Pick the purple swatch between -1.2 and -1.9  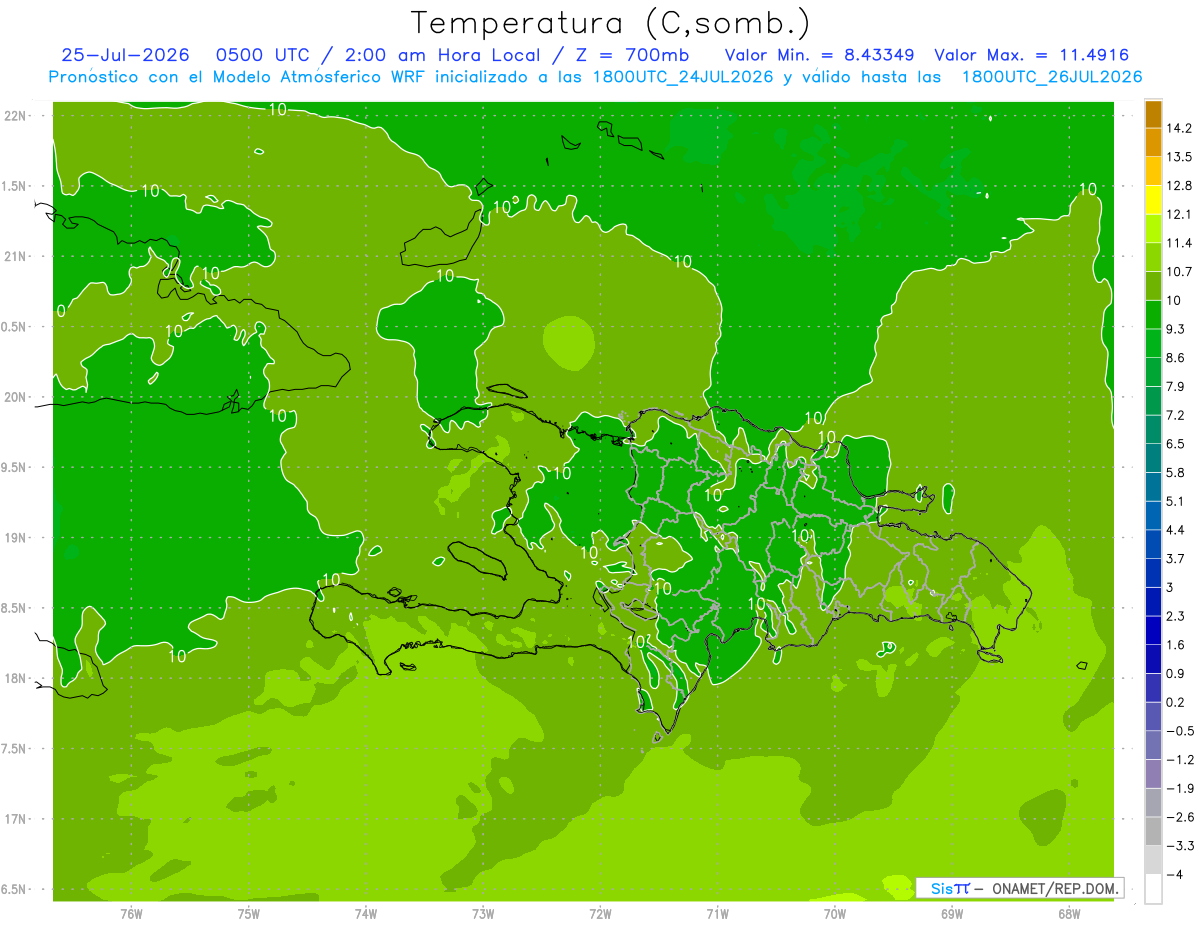point(1153,773)
